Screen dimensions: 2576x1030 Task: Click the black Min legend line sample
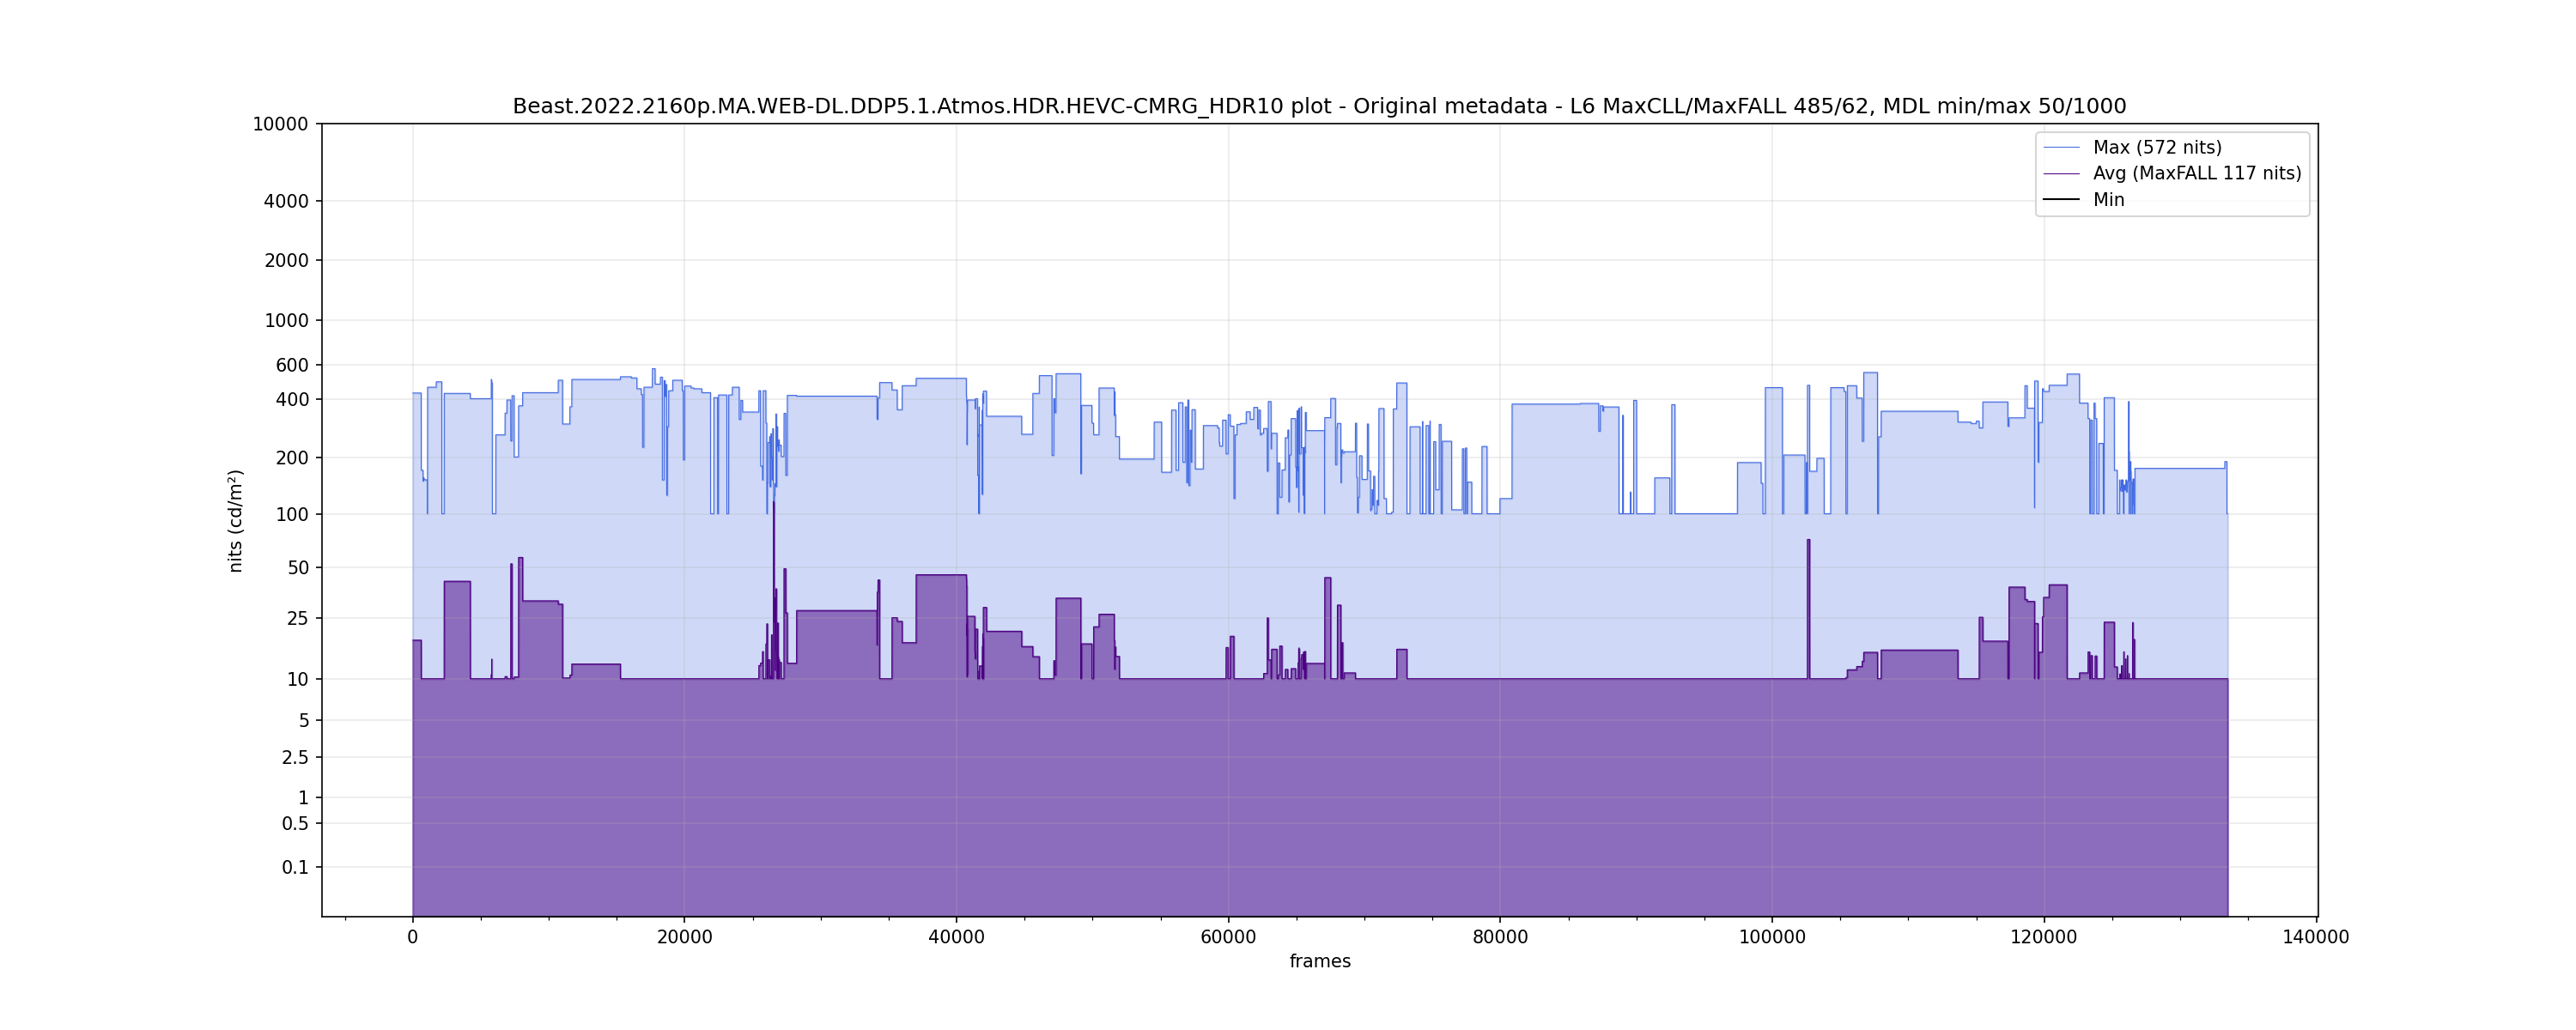coord(2061,200)
